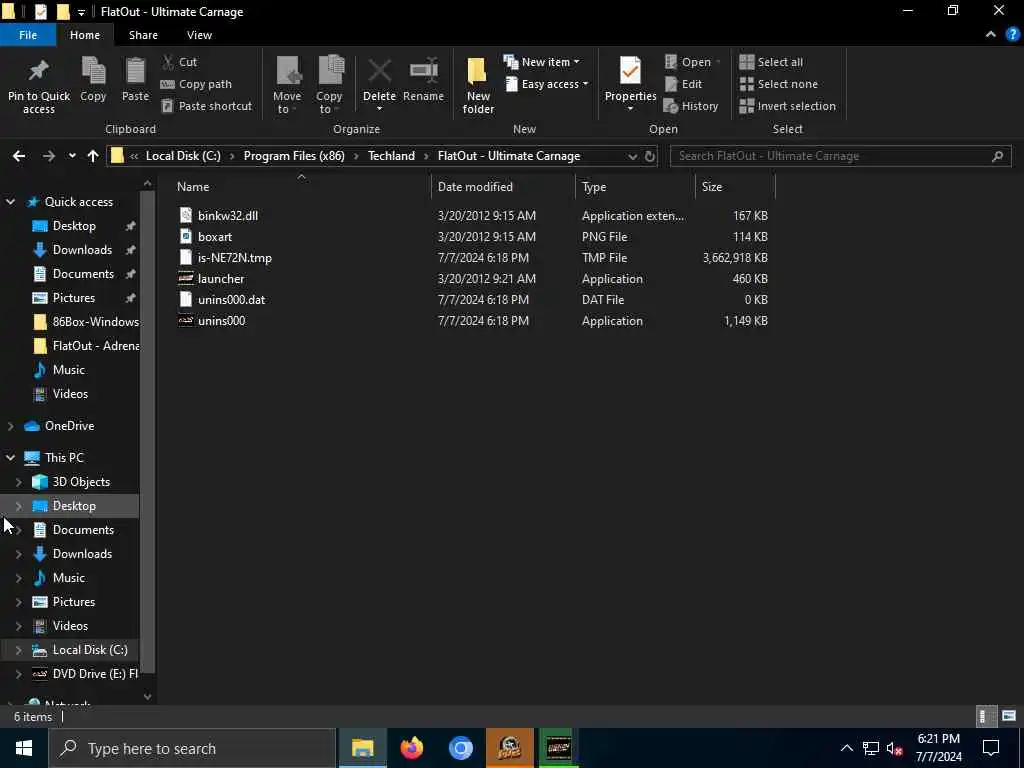The image size is (1024, 768).
Task: Click the Delete X icon
Action: tap(379, 71)
